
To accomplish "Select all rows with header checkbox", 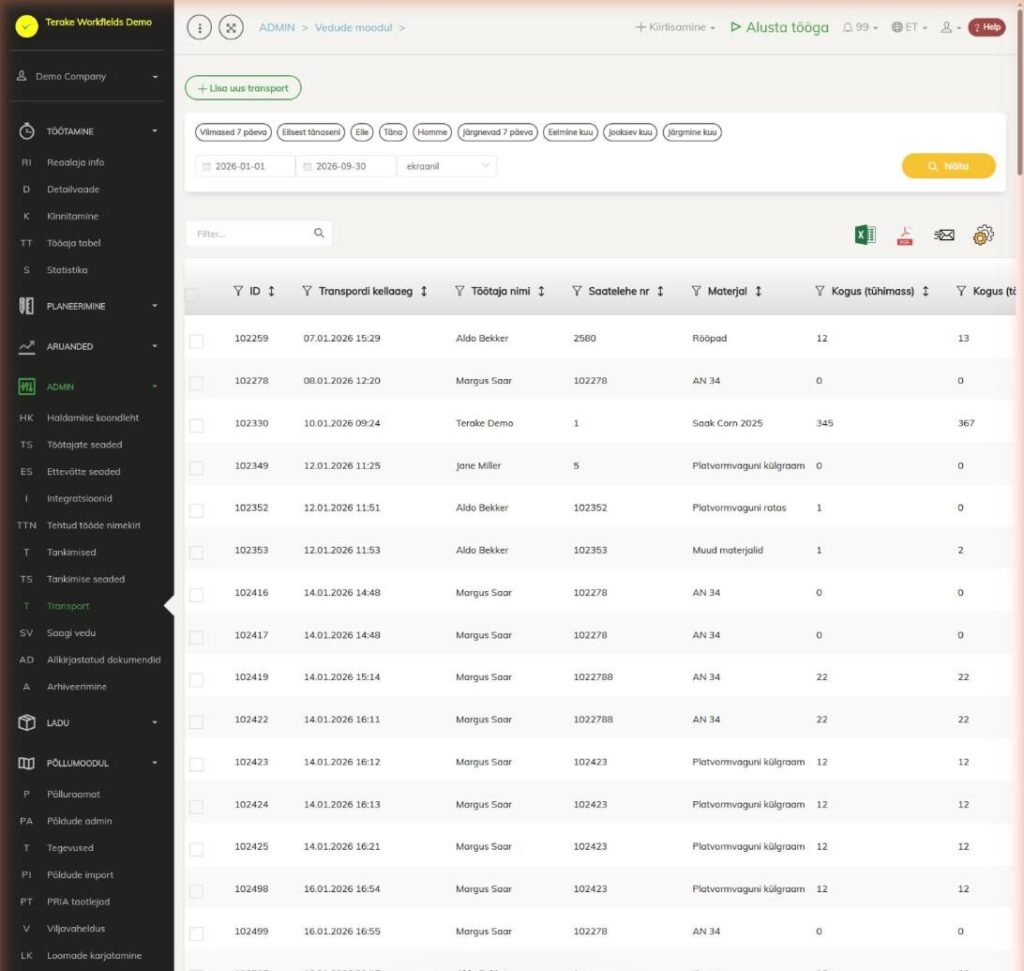I will tap(192, 294).
